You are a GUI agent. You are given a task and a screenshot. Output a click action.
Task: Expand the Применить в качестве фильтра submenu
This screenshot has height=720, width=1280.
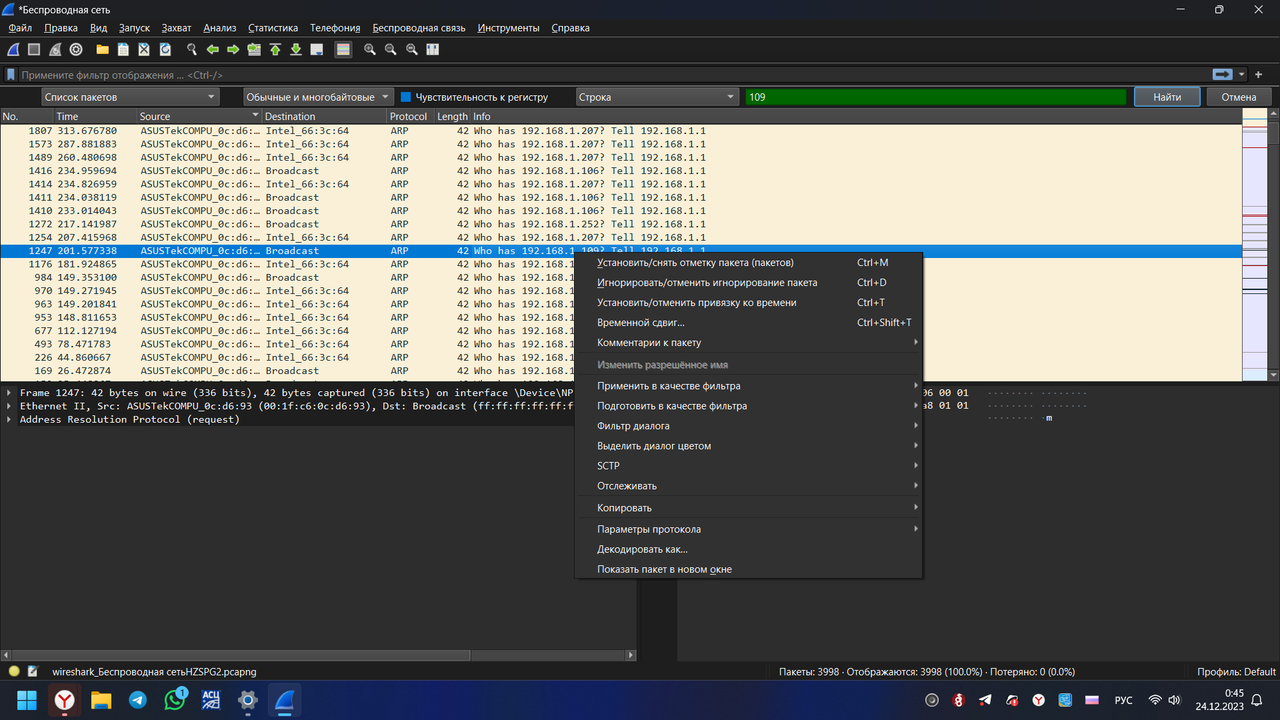click(748, 386)
